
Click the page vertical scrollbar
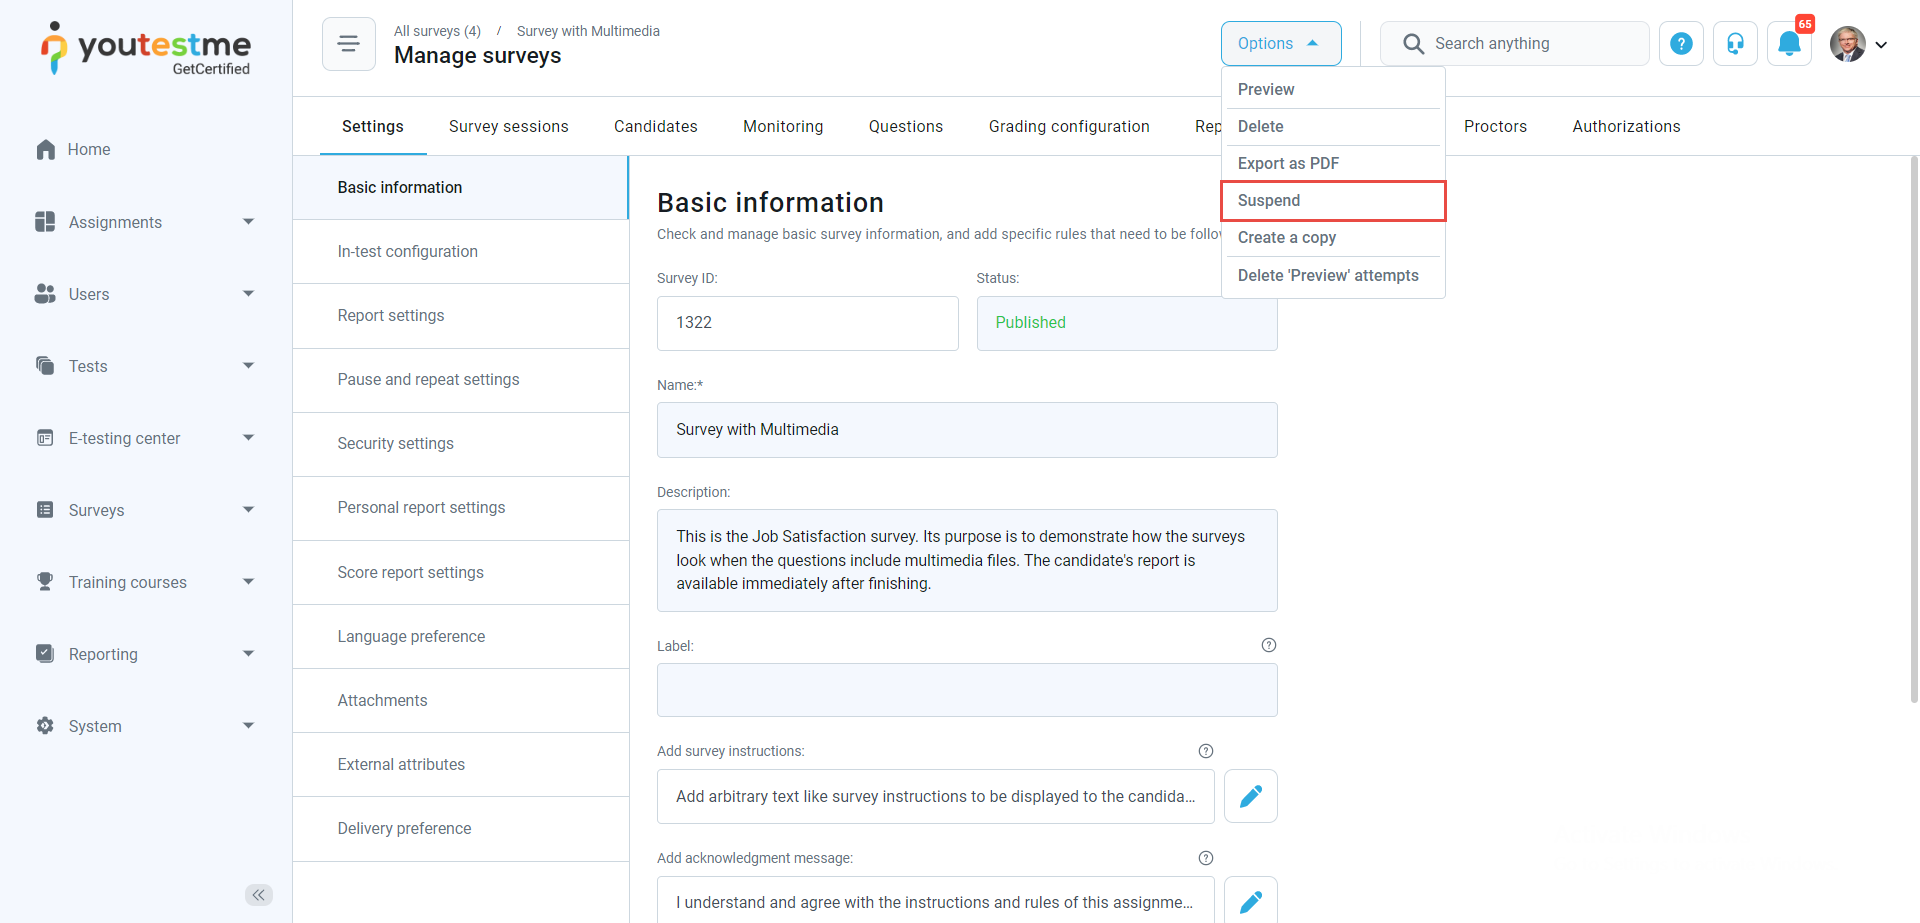[x=1913, y=430]
